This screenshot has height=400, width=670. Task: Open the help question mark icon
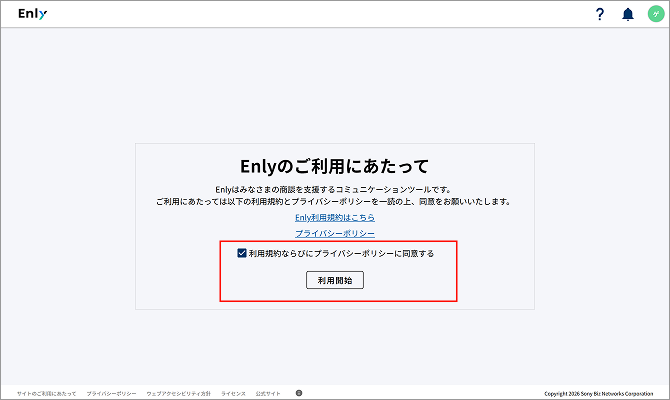pyautogui.click(x=600, y=14)
